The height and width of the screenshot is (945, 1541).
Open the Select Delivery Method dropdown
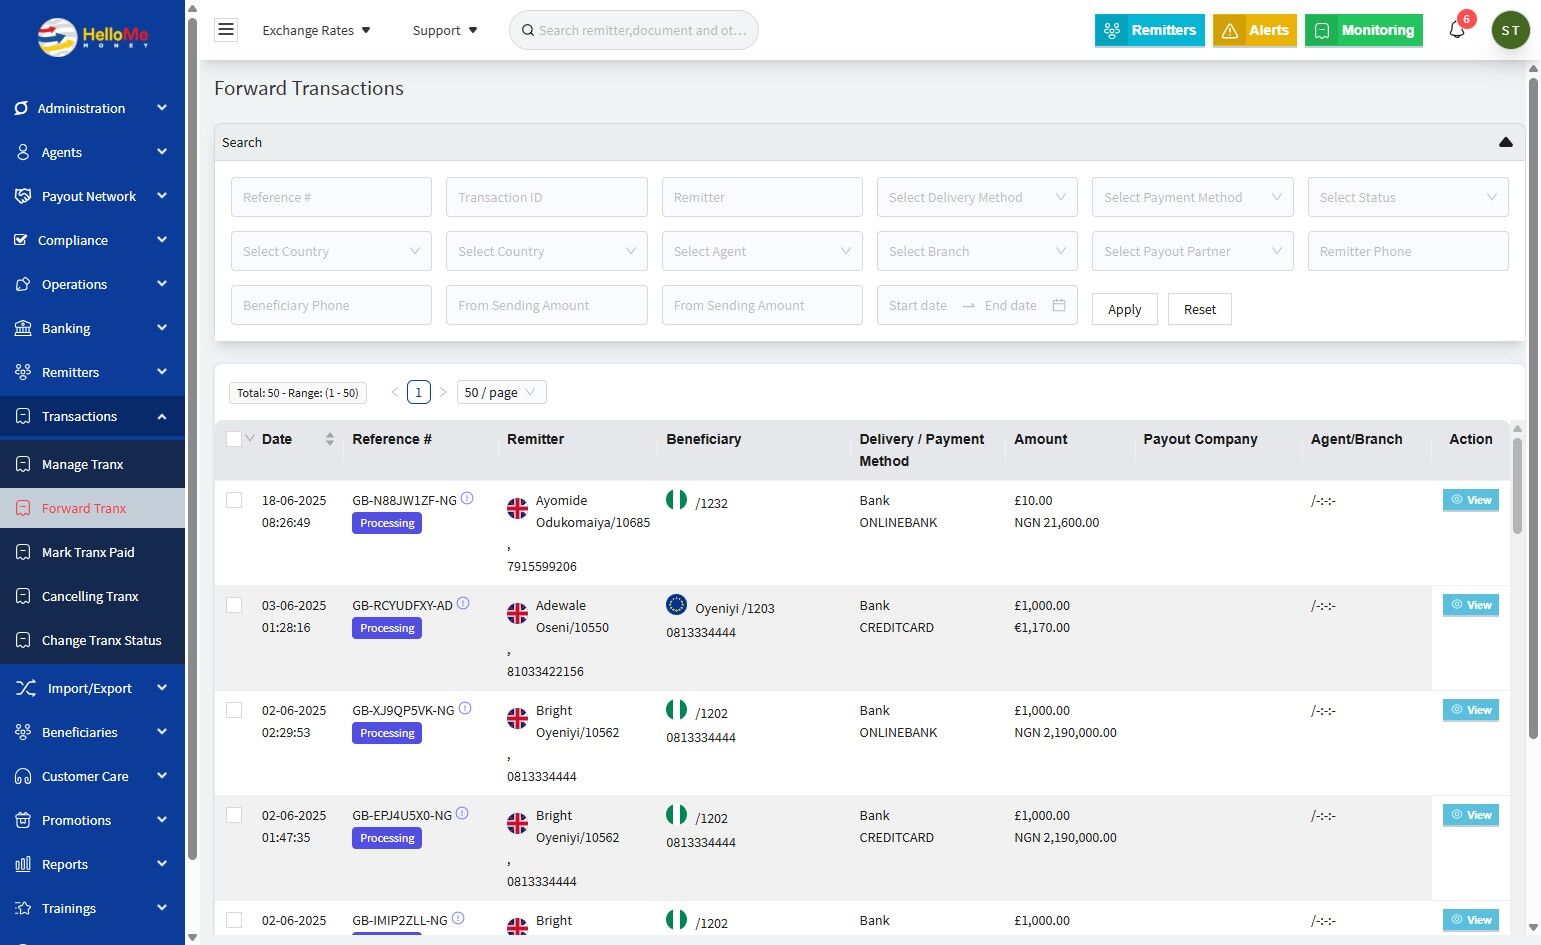976,197
